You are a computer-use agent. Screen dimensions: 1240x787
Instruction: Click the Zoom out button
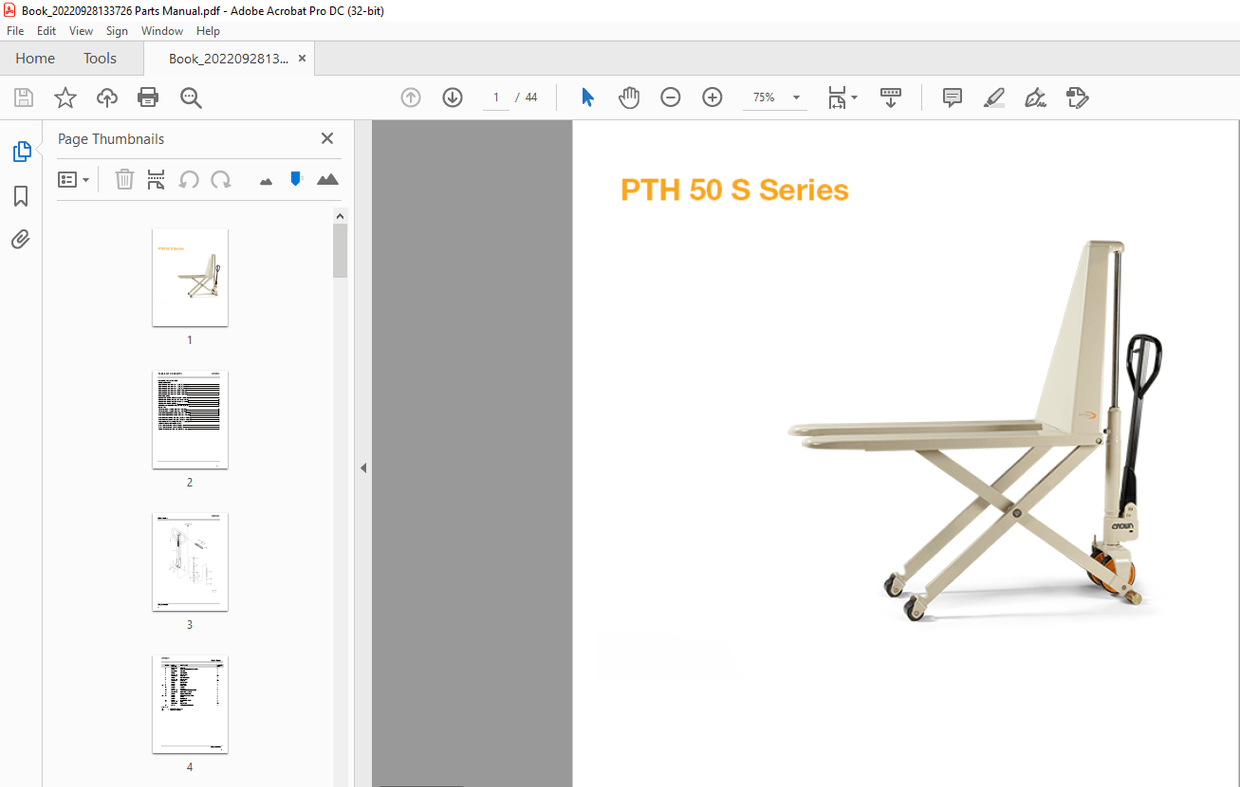(670, 97)
